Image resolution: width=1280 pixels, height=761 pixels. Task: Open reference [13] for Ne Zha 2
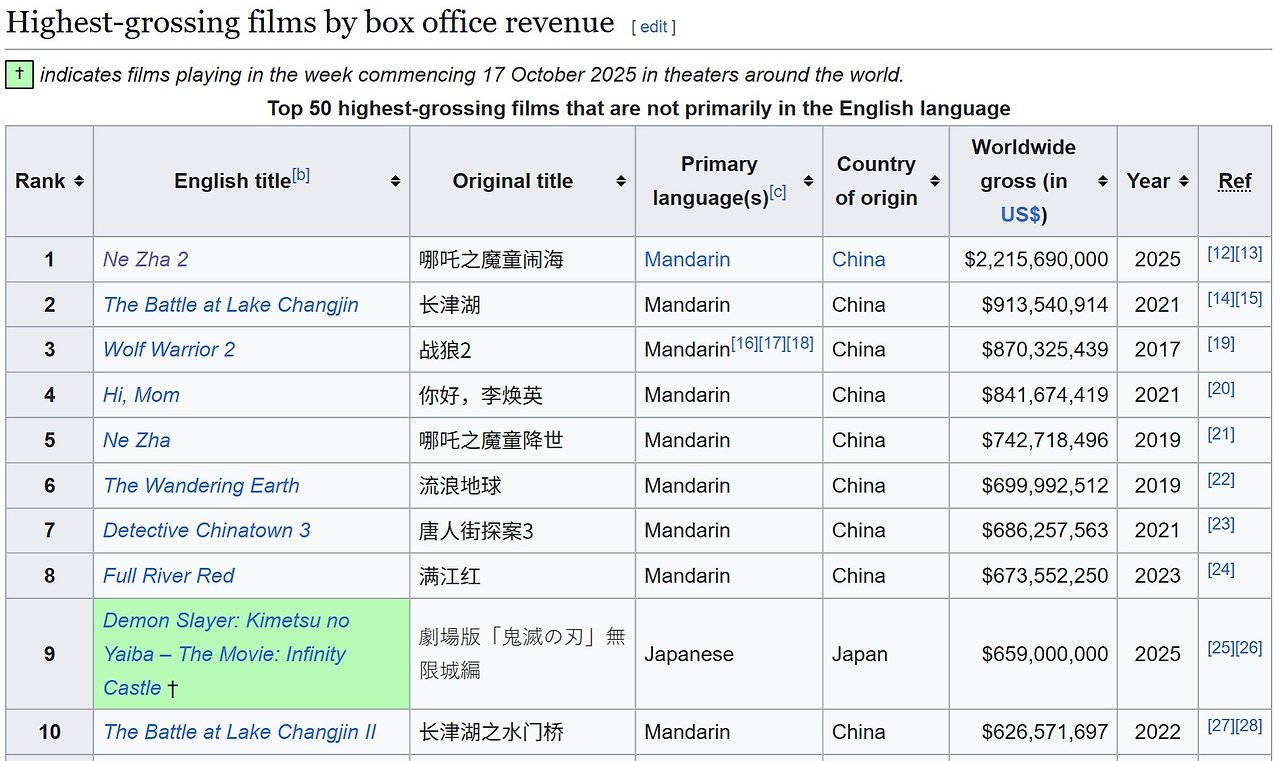pos(1249,253)
